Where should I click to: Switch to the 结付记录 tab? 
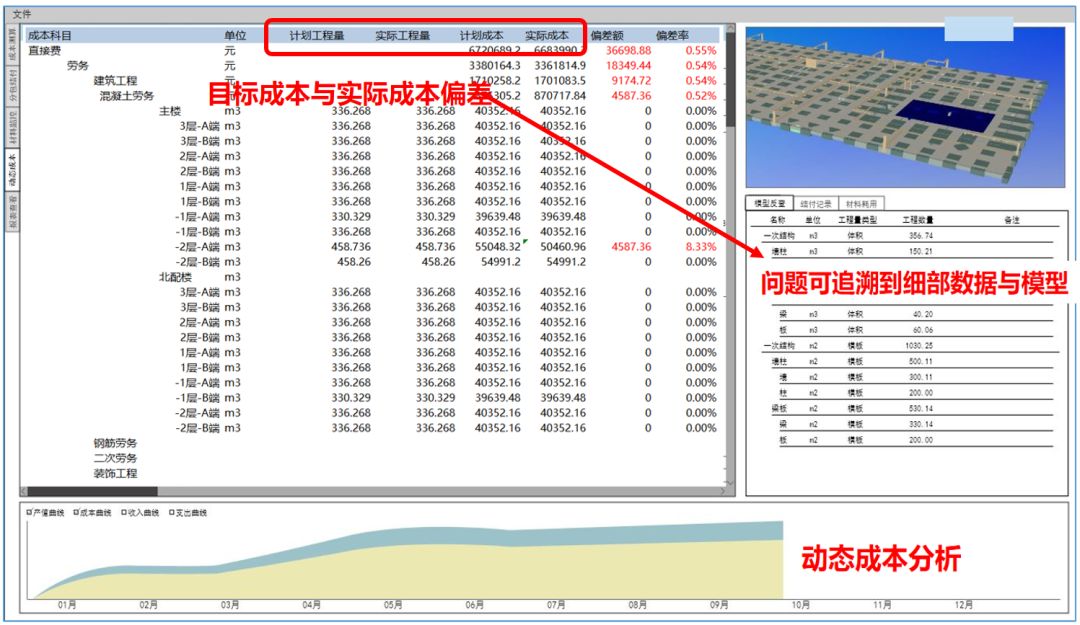tap(814, 203)
